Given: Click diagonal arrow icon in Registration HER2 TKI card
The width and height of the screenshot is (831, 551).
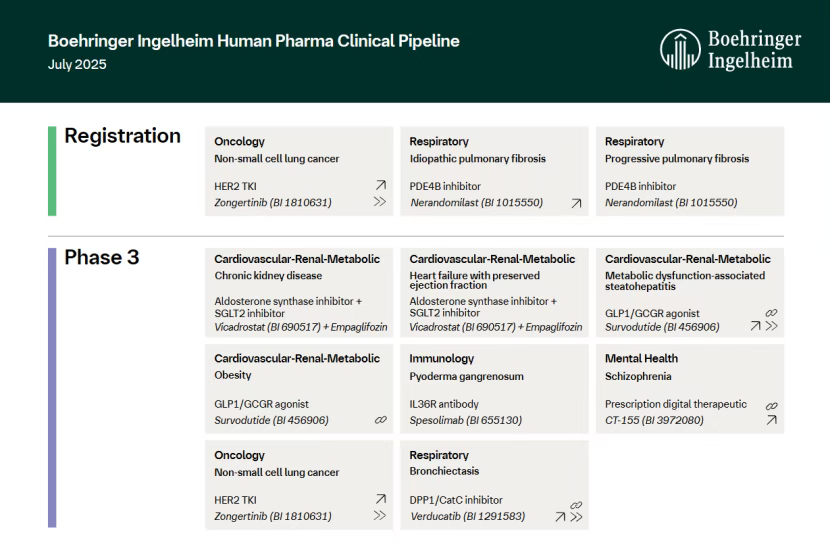Looking at the screenshot, I should tap(380, 185).
